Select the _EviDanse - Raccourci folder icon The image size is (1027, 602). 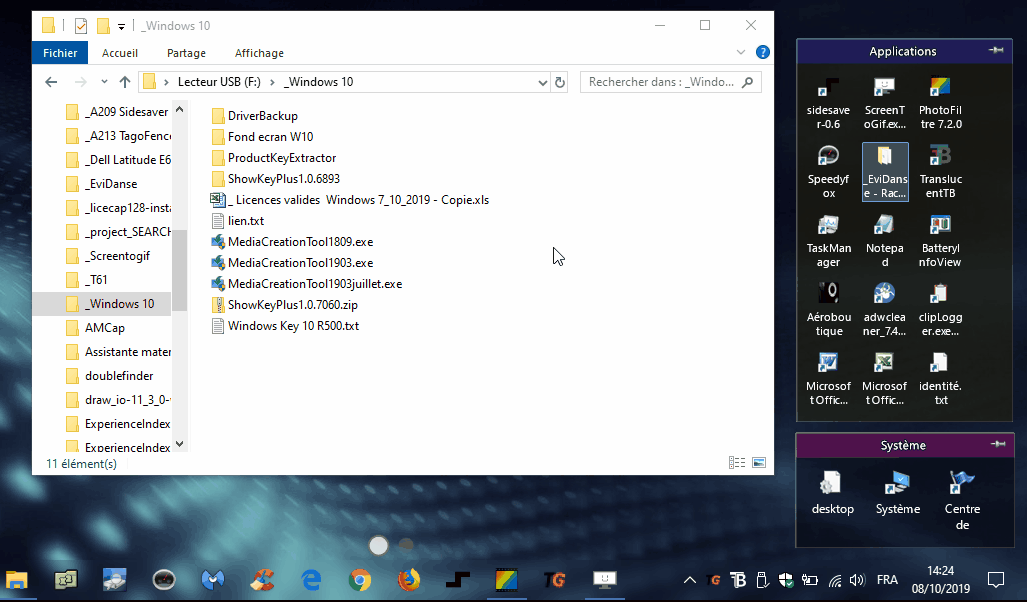pos(885,172)
